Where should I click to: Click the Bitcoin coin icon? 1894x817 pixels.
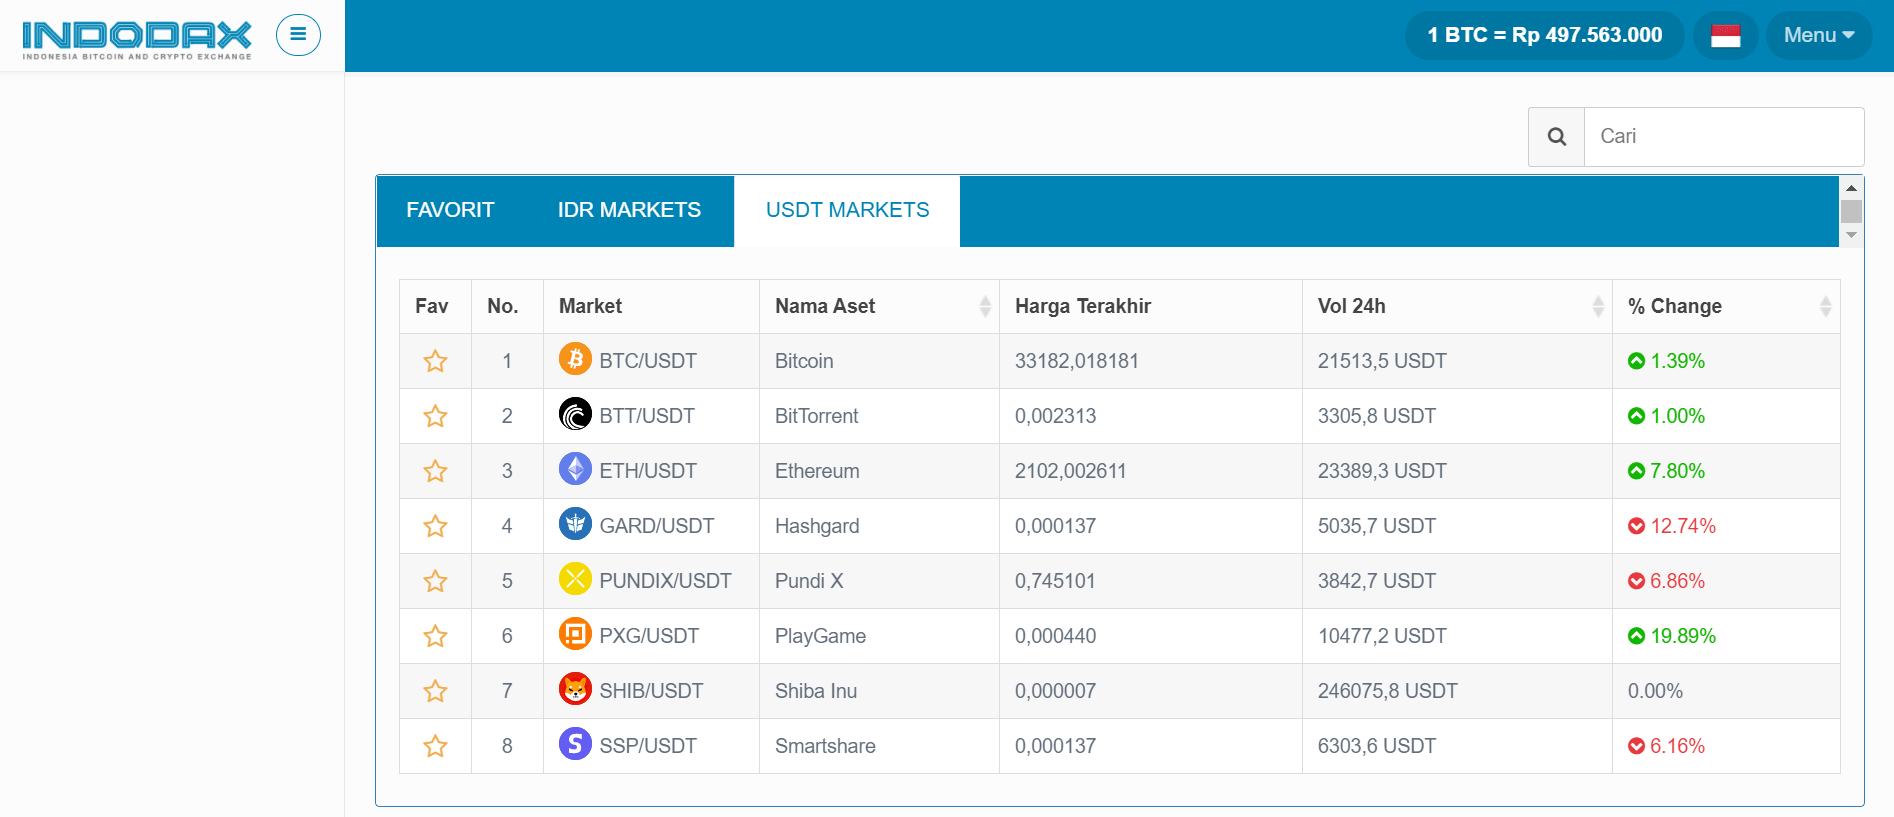[x=575, y=359]
